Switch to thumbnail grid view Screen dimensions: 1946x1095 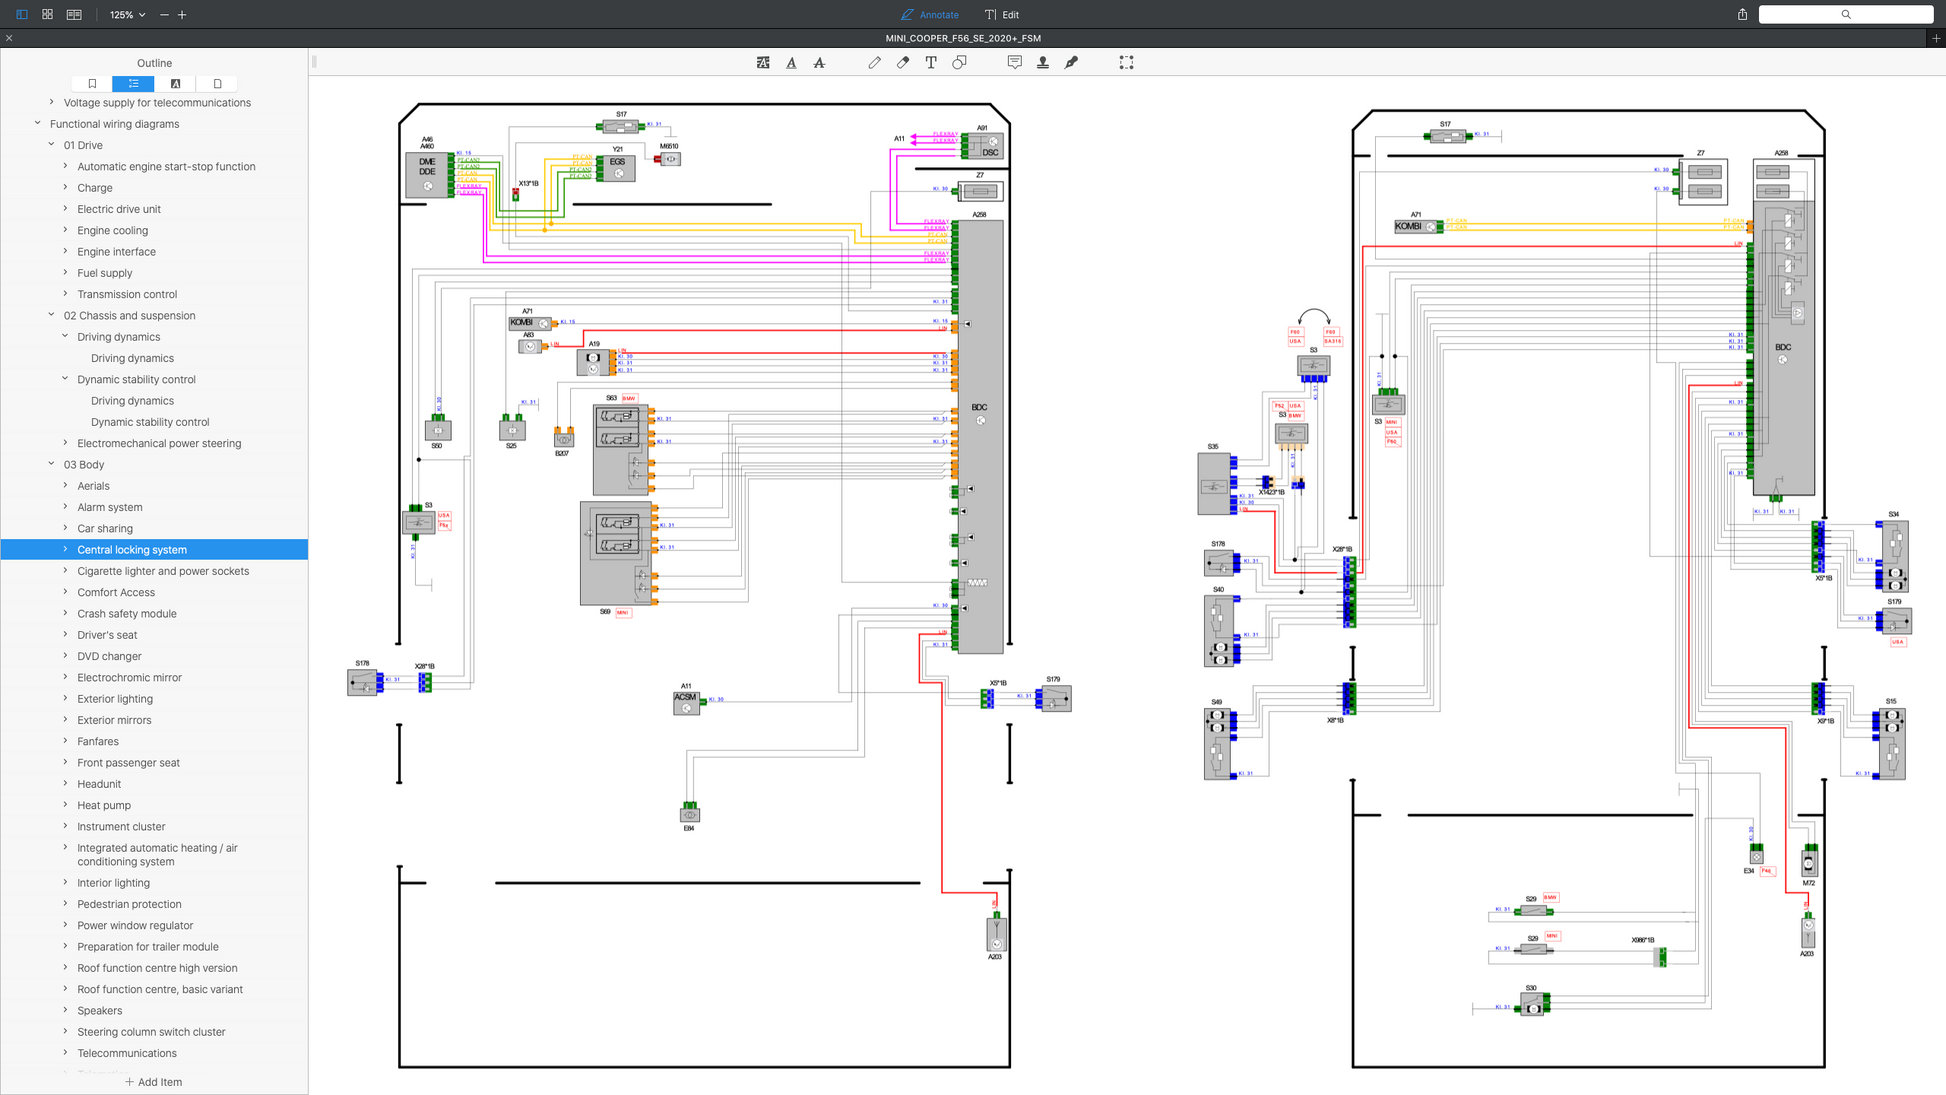pyautogui.click(x=47, y=15)
